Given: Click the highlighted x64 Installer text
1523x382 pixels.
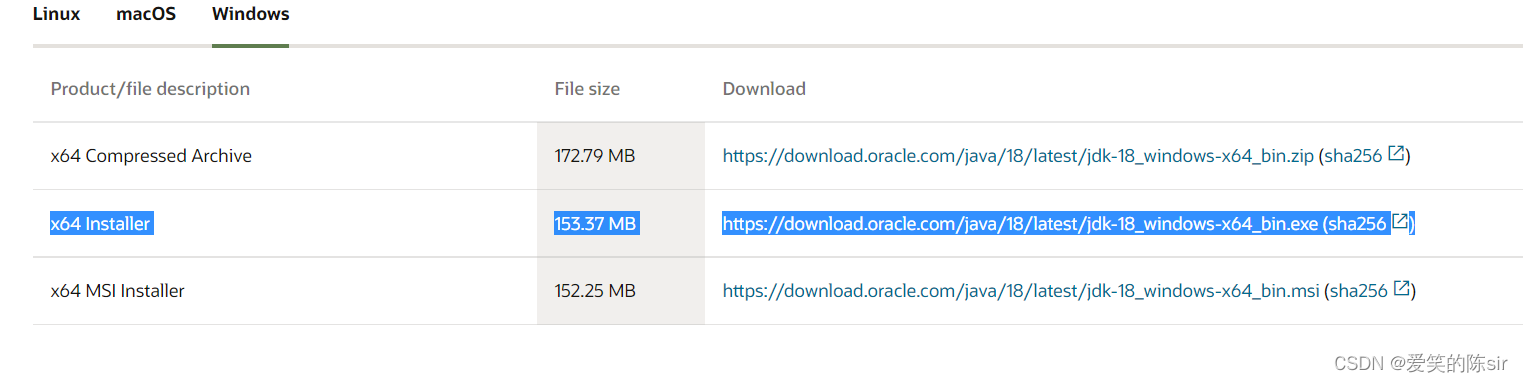Looking at the screenshot, I should (x=100, y=223).
